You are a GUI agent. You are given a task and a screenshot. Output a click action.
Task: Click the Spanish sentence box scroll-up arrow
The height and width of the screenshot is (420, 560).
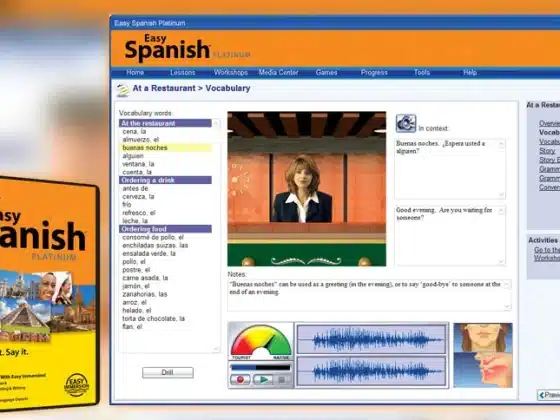(501, 144)
